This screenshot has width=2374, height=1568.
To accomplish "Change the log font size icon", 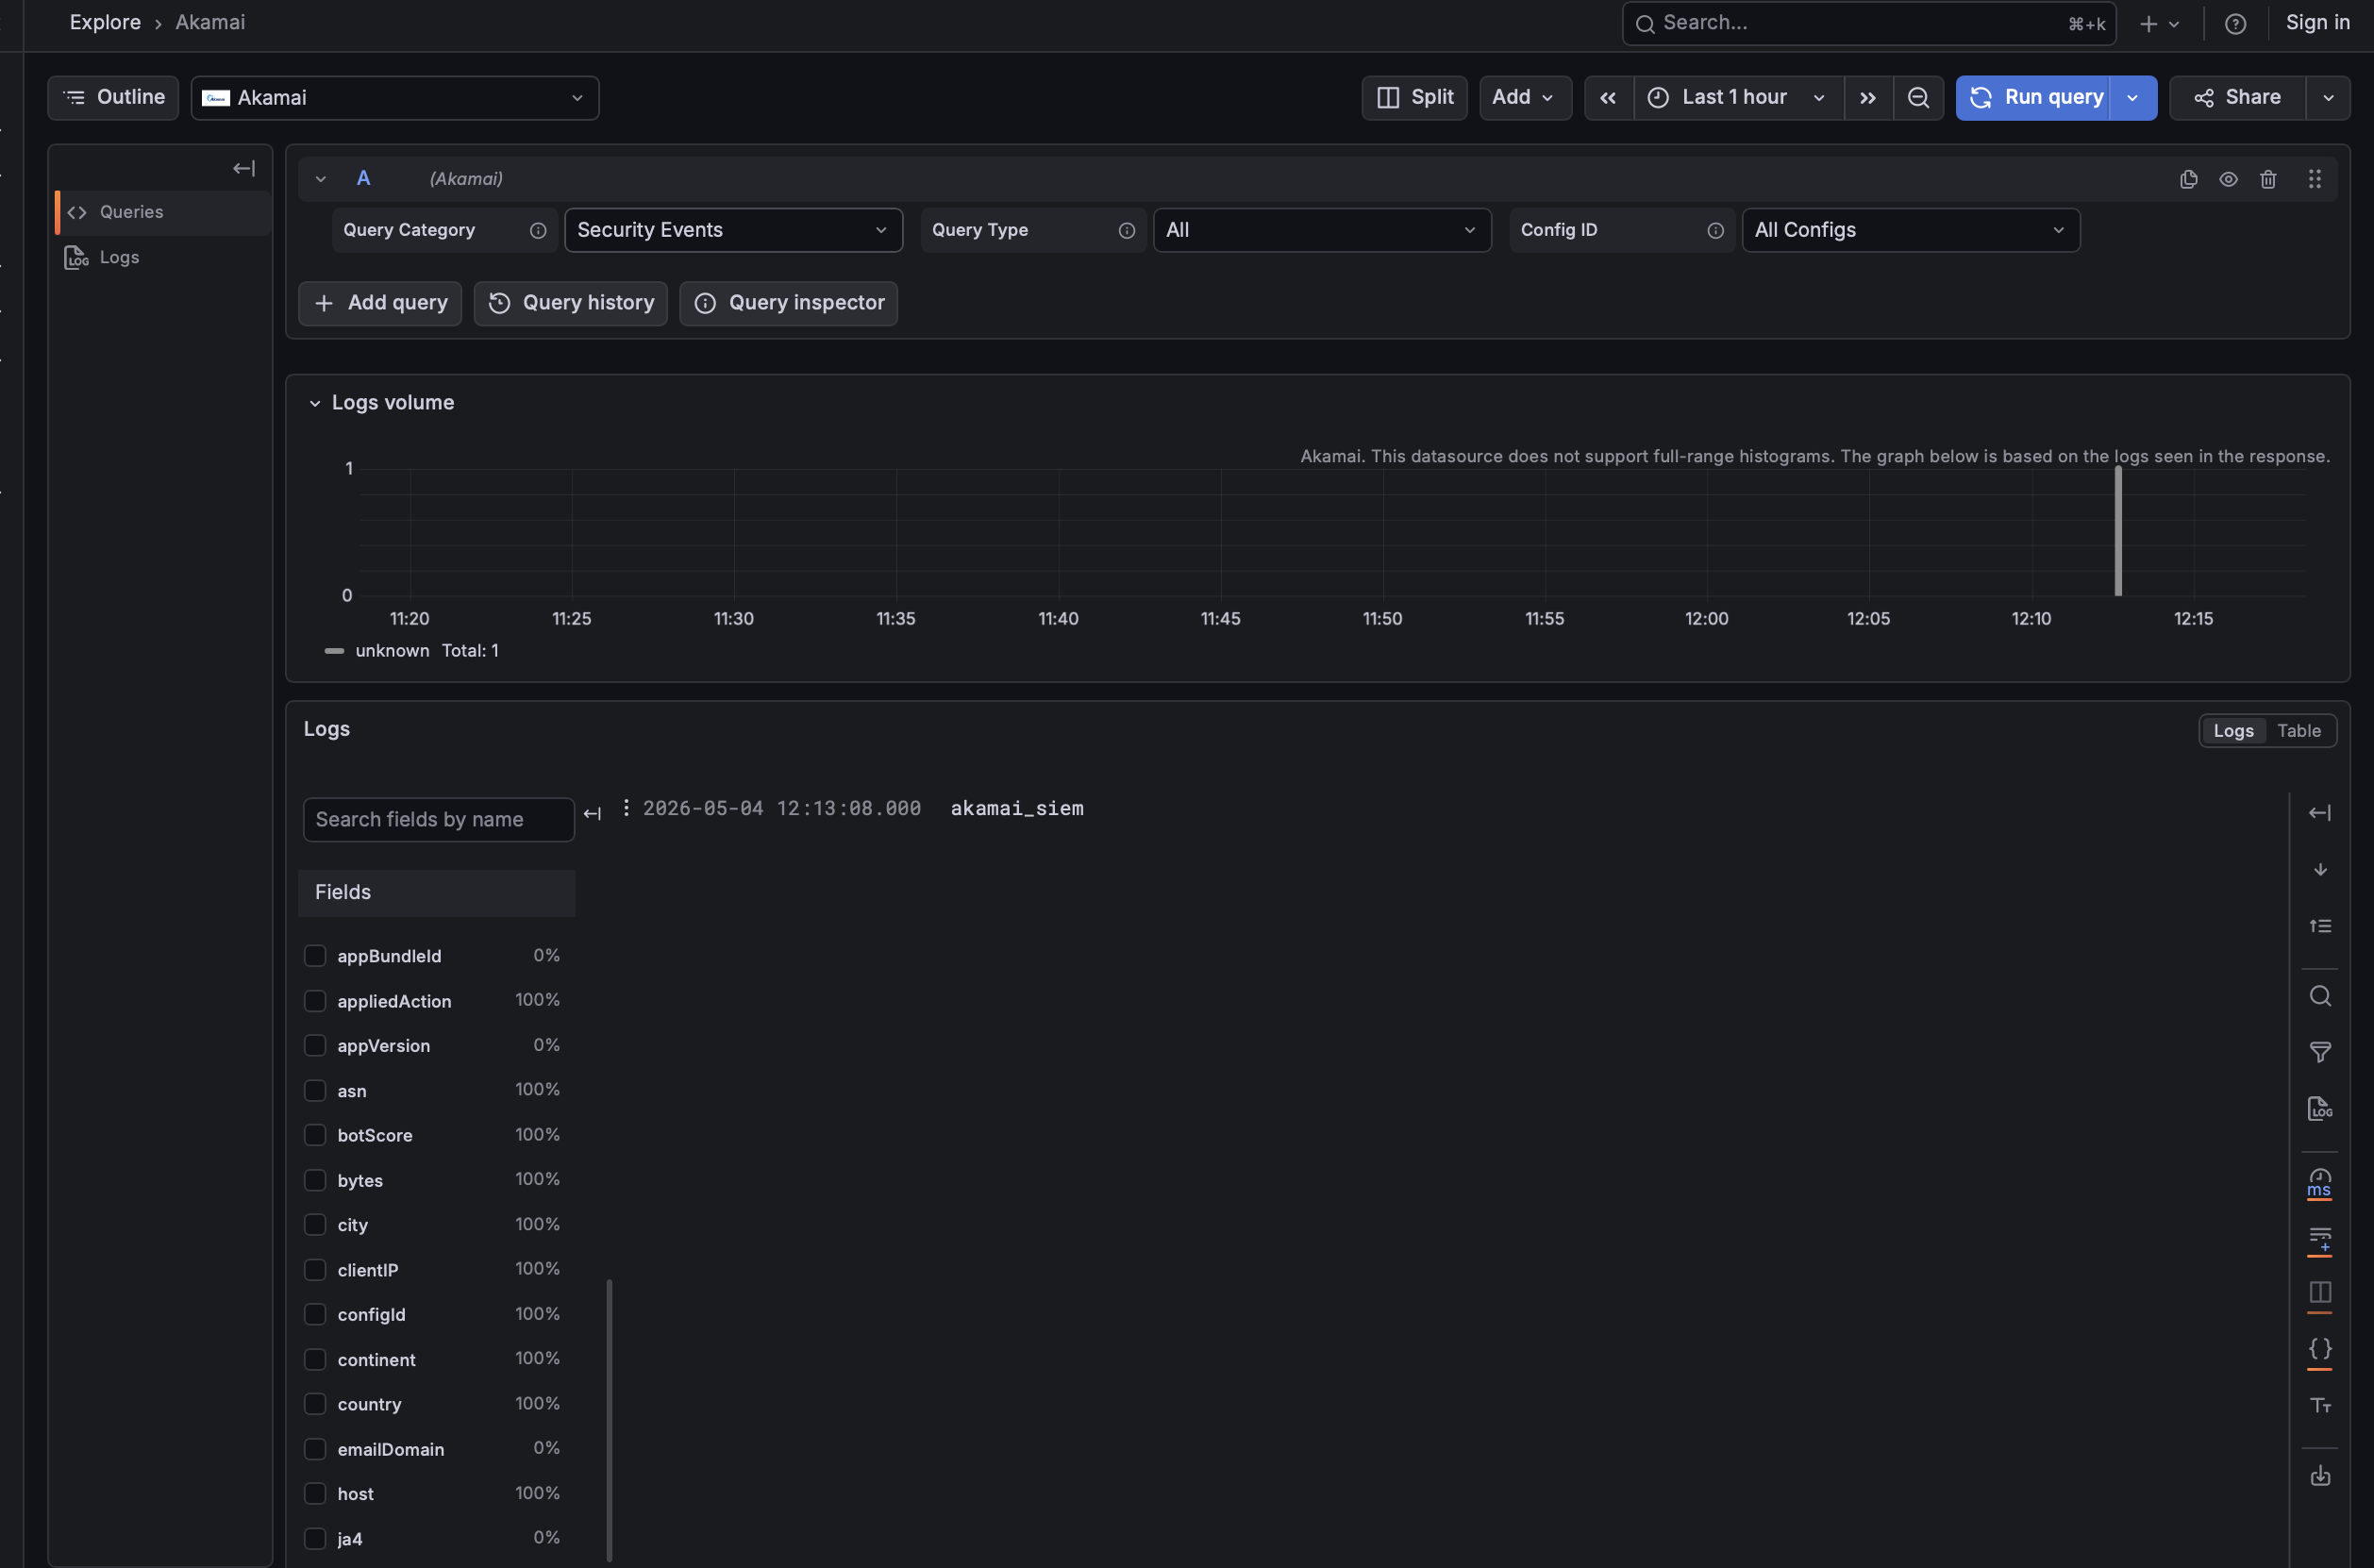I will tap(2320, 1406).
